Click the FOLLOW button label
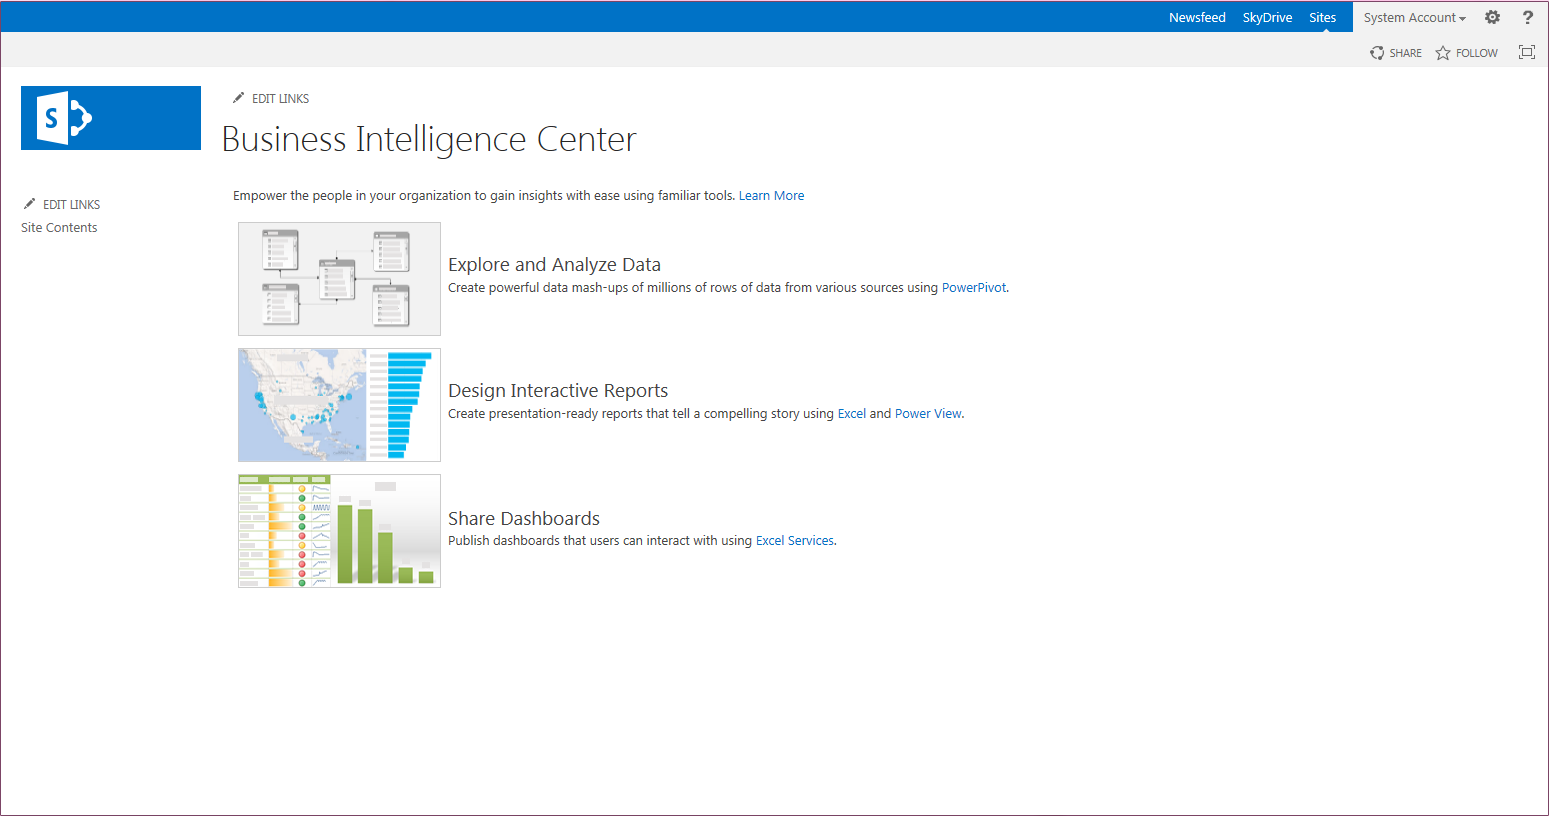Screen dimensions: 1549x816 (x=1476, y=53)
